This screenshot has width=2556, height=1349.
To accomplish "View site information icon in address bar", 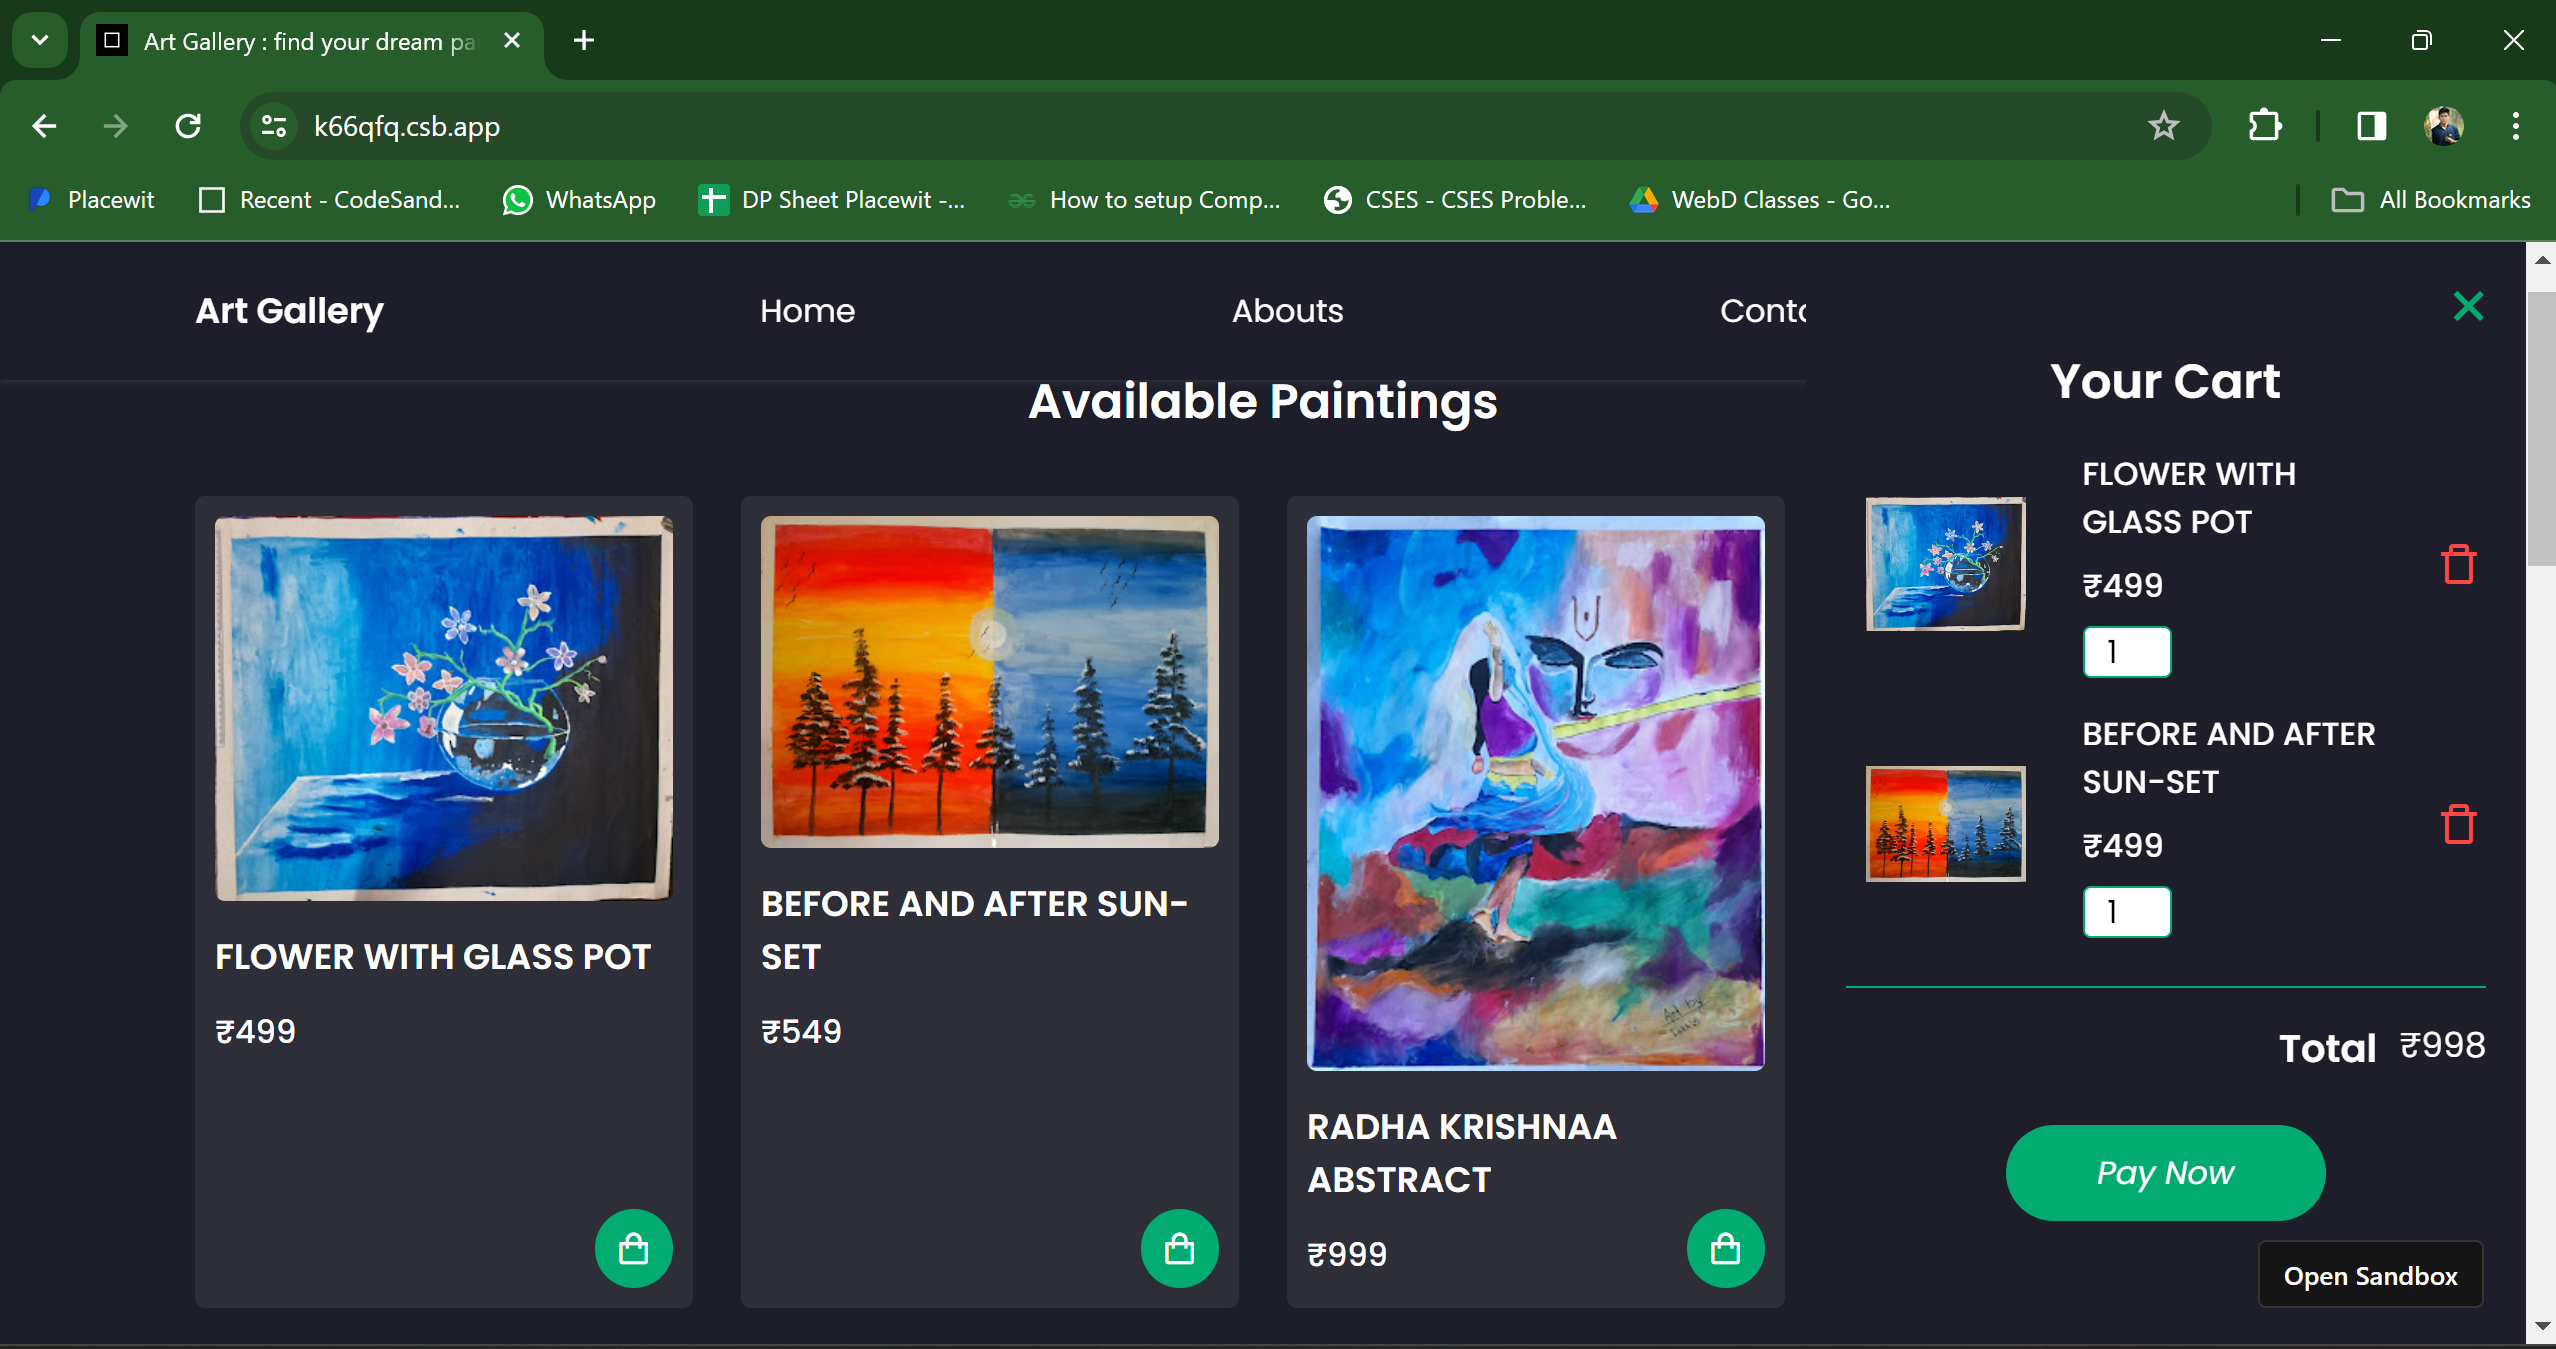I will tap(273, 126).
